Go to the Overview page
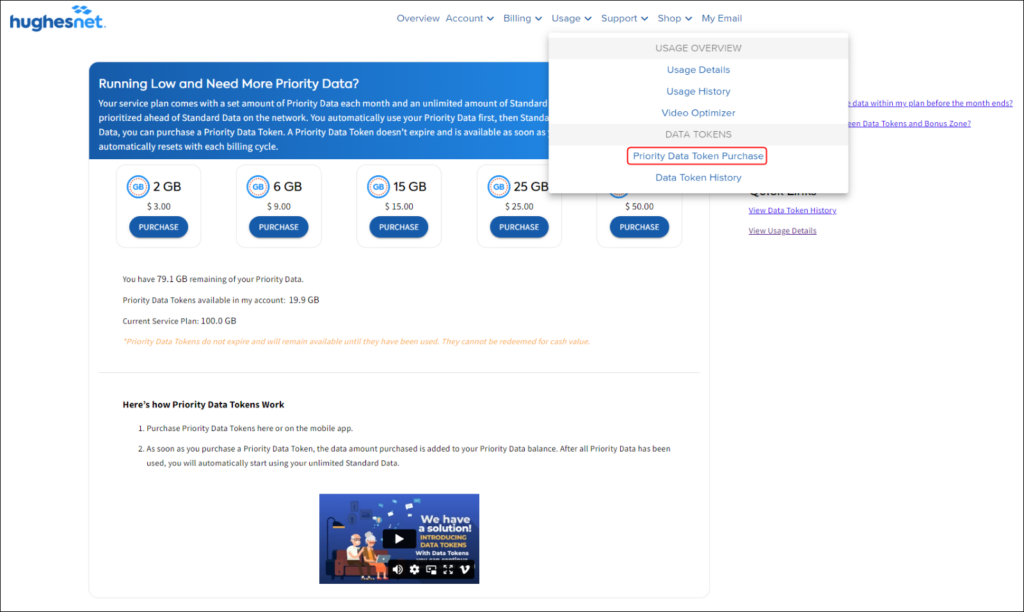 pos(418,18)
